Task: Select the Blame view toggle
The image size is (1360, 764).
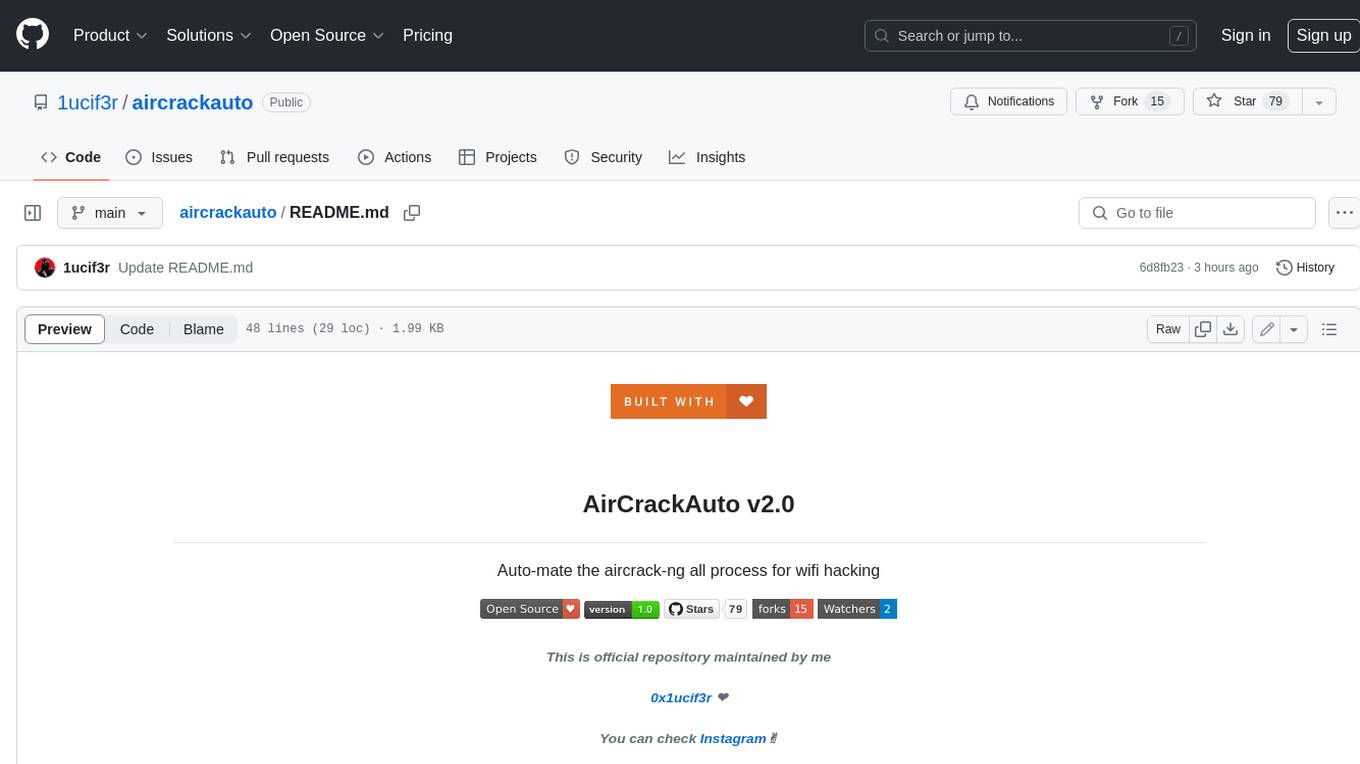Action: pos(203,329)
